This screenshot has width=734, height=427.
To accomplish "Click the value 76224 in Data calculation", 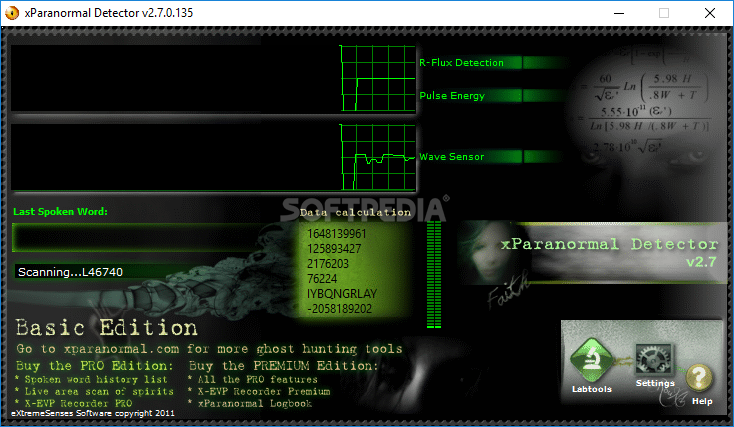I will (x=322, y=279).
